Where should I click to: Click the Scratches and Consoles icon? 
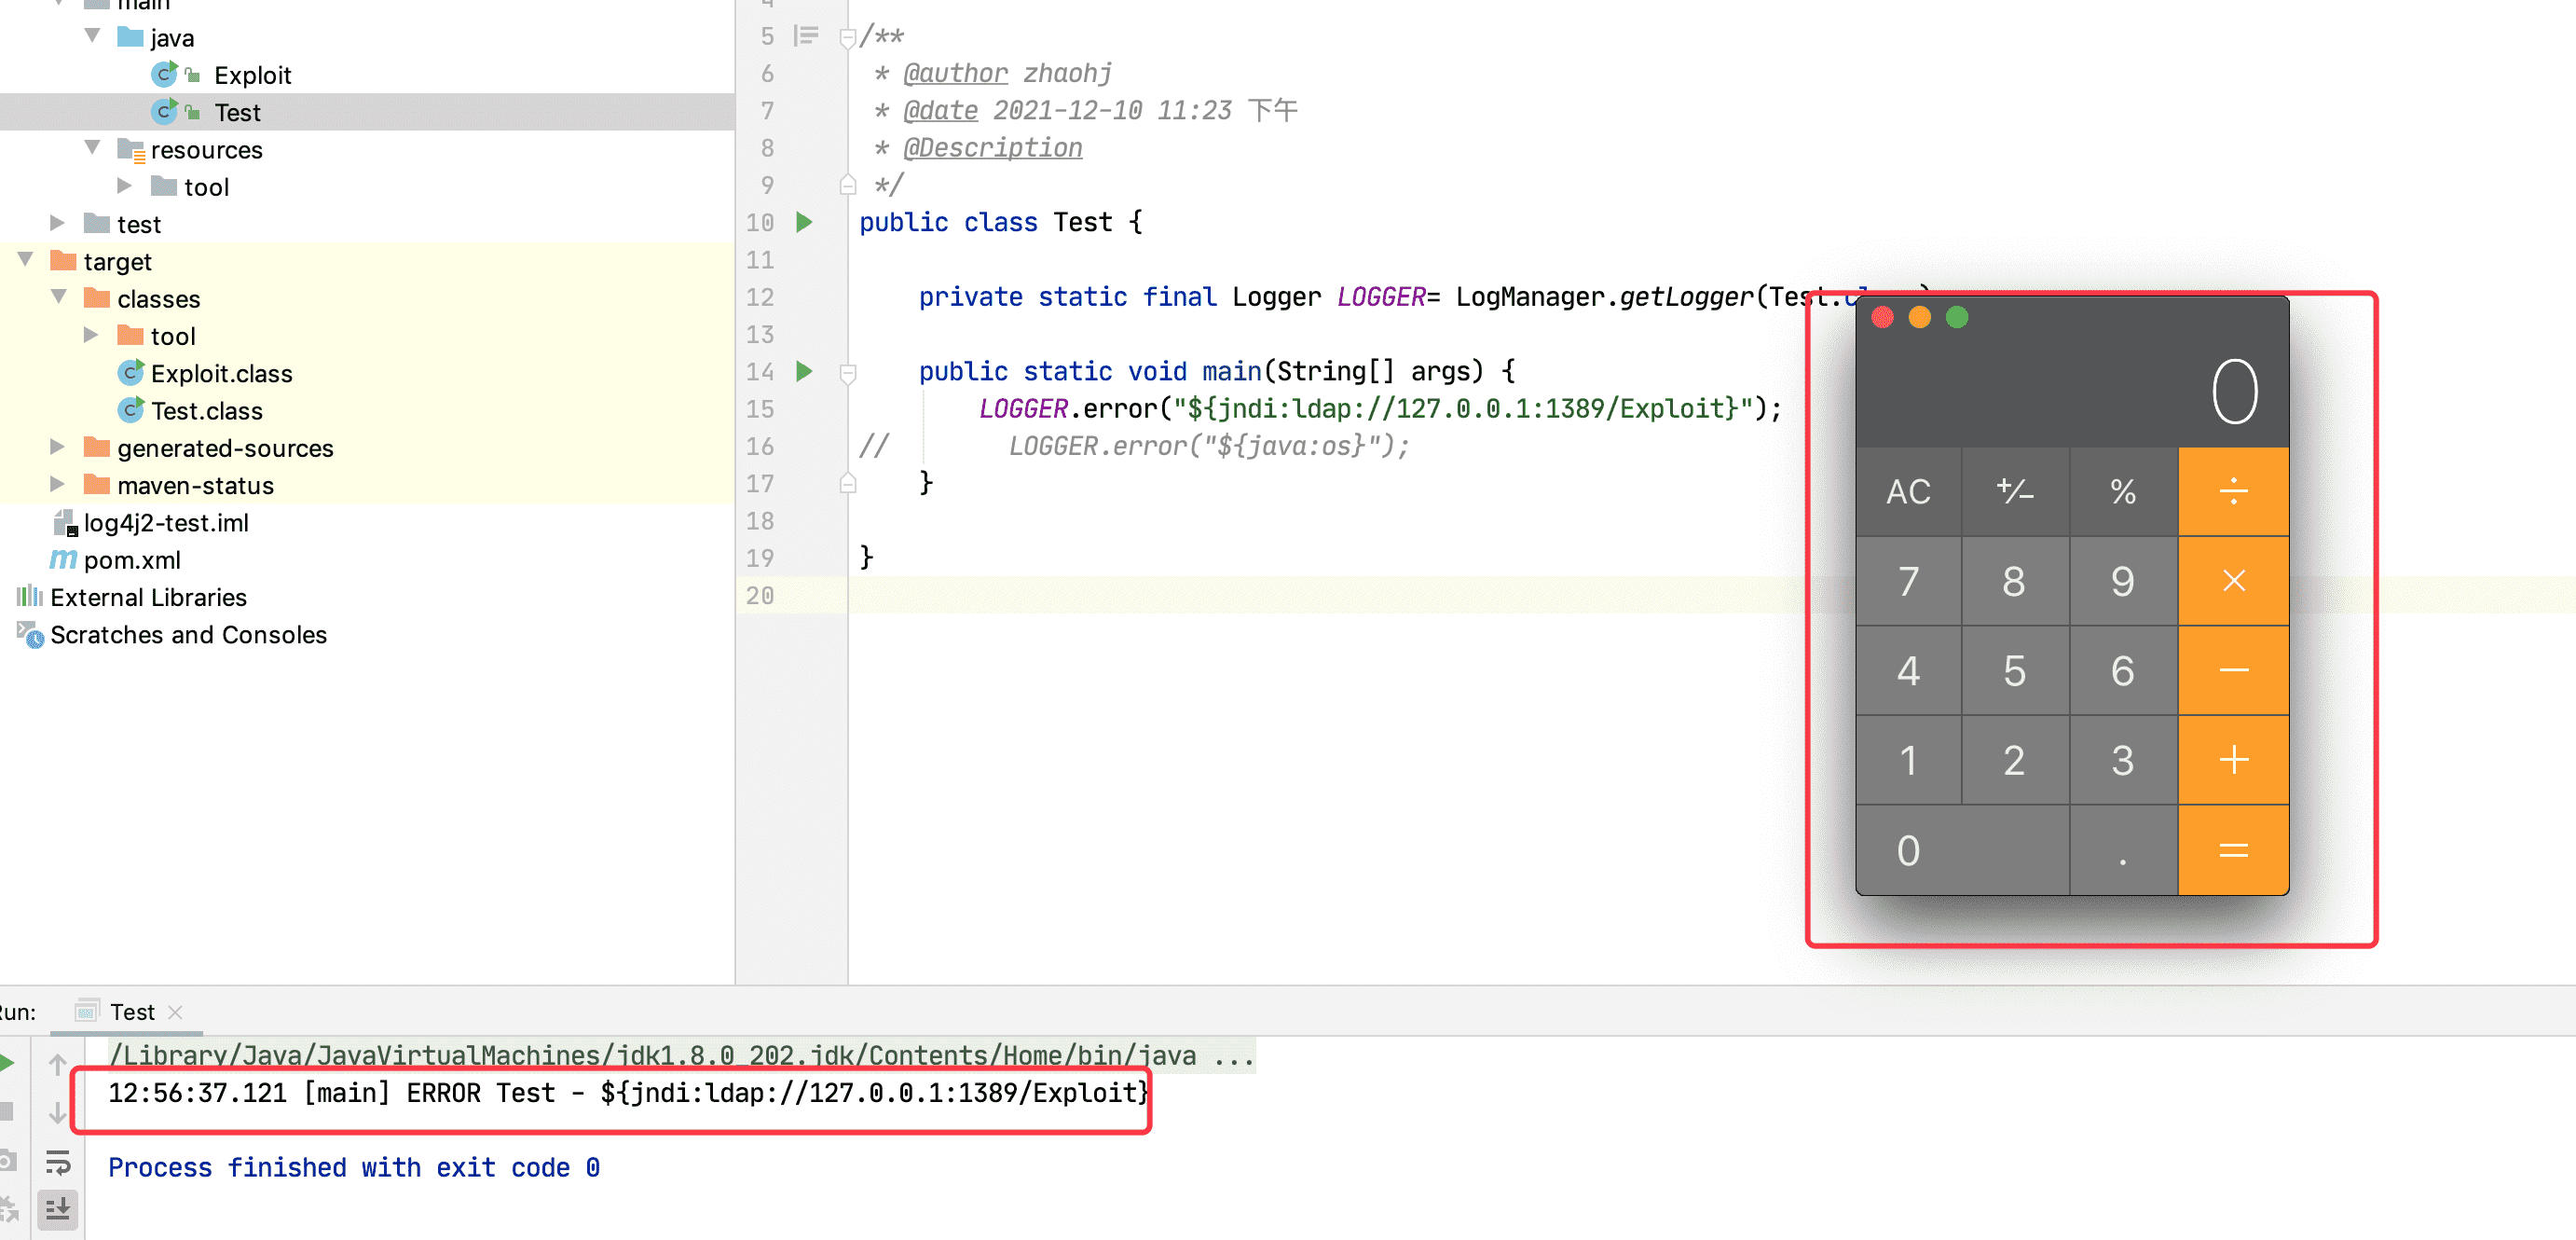(30, 635)
